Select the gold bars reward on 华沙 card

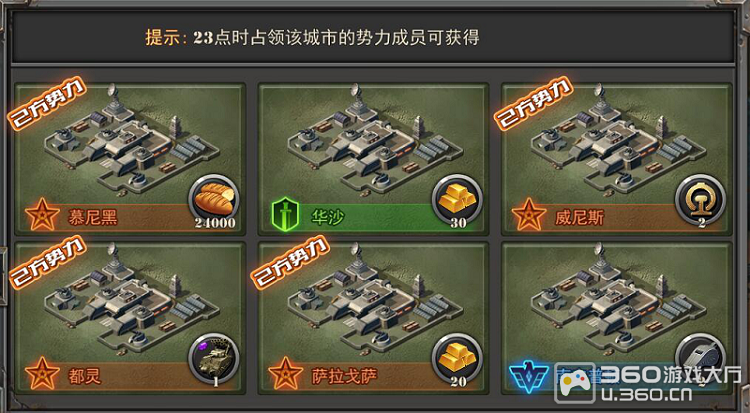pos(457,200)
